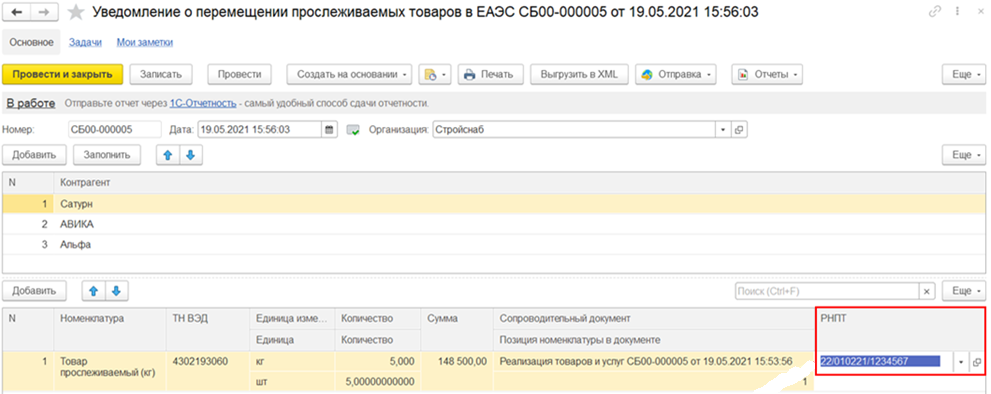Image resolution: width=991 pixels, height=394 pixels.
Task: Click the document posted status icon
Action: pos(353,130)
